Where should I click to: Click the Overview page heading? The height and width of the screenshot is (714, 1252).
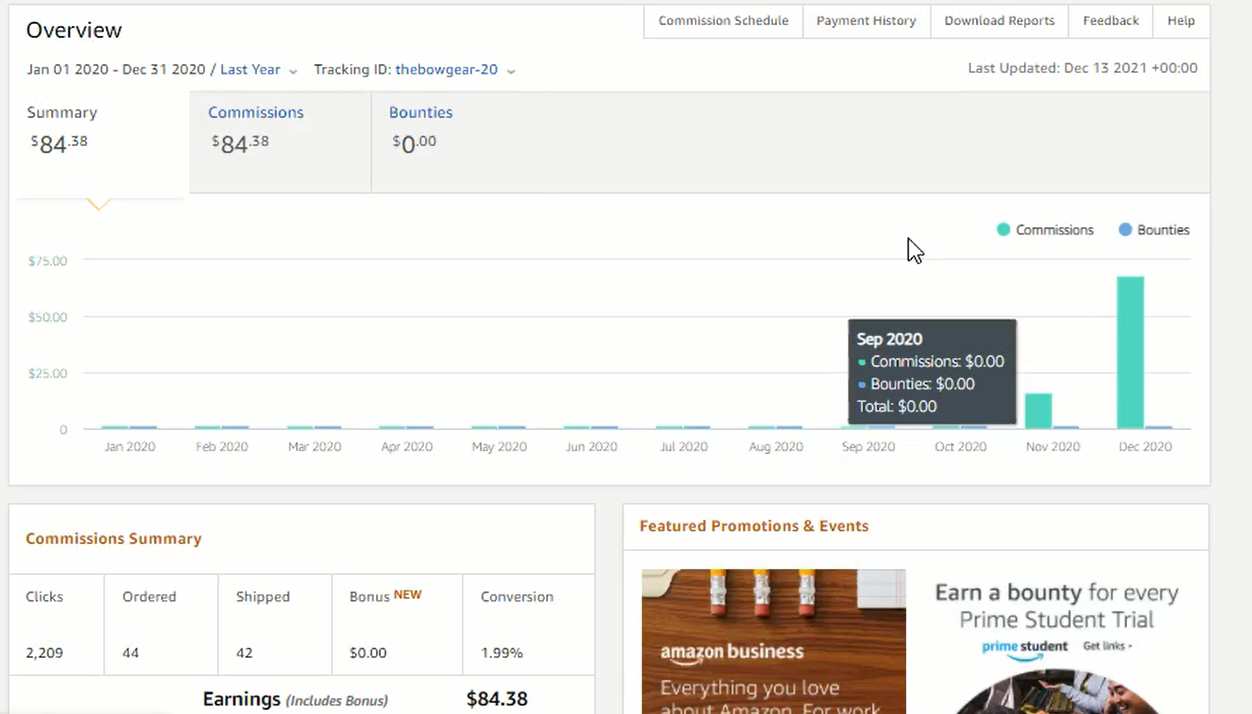click(x=74, y=30)
